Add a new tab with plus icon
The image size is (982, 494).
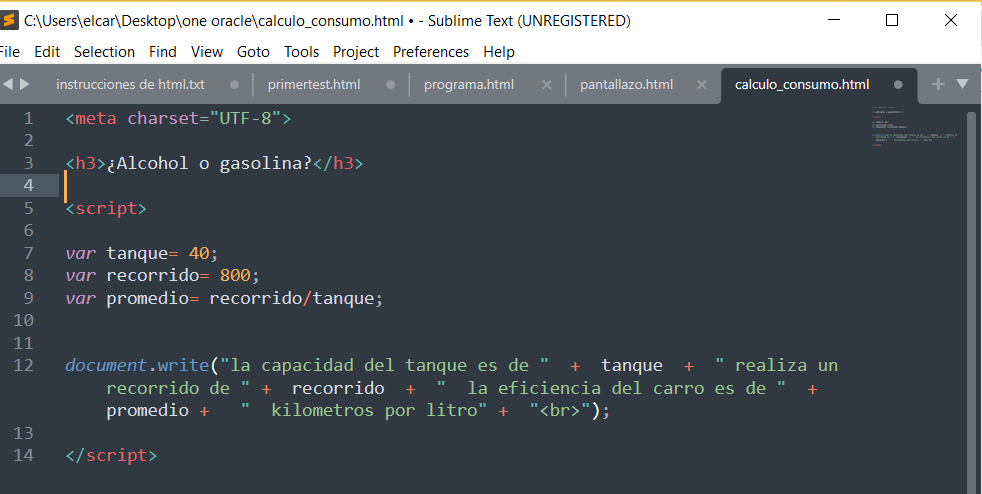click(x=938, y=84)
